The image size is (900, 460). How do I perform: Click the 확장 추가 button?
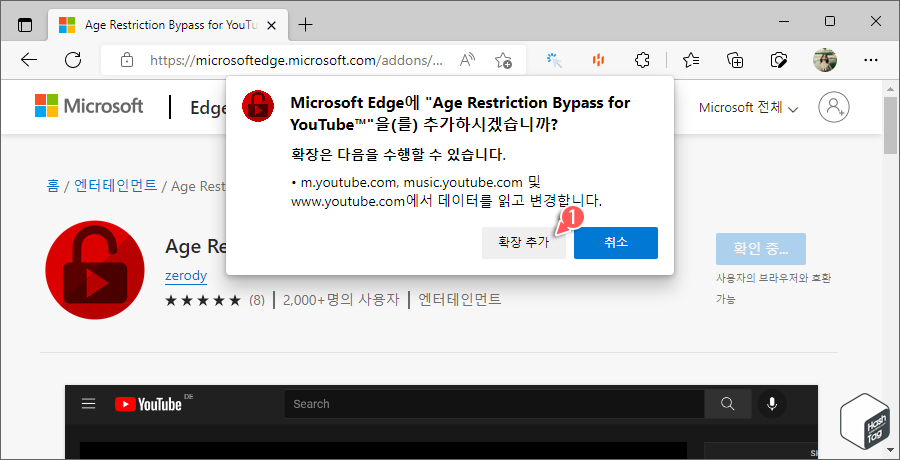point(523,243)
